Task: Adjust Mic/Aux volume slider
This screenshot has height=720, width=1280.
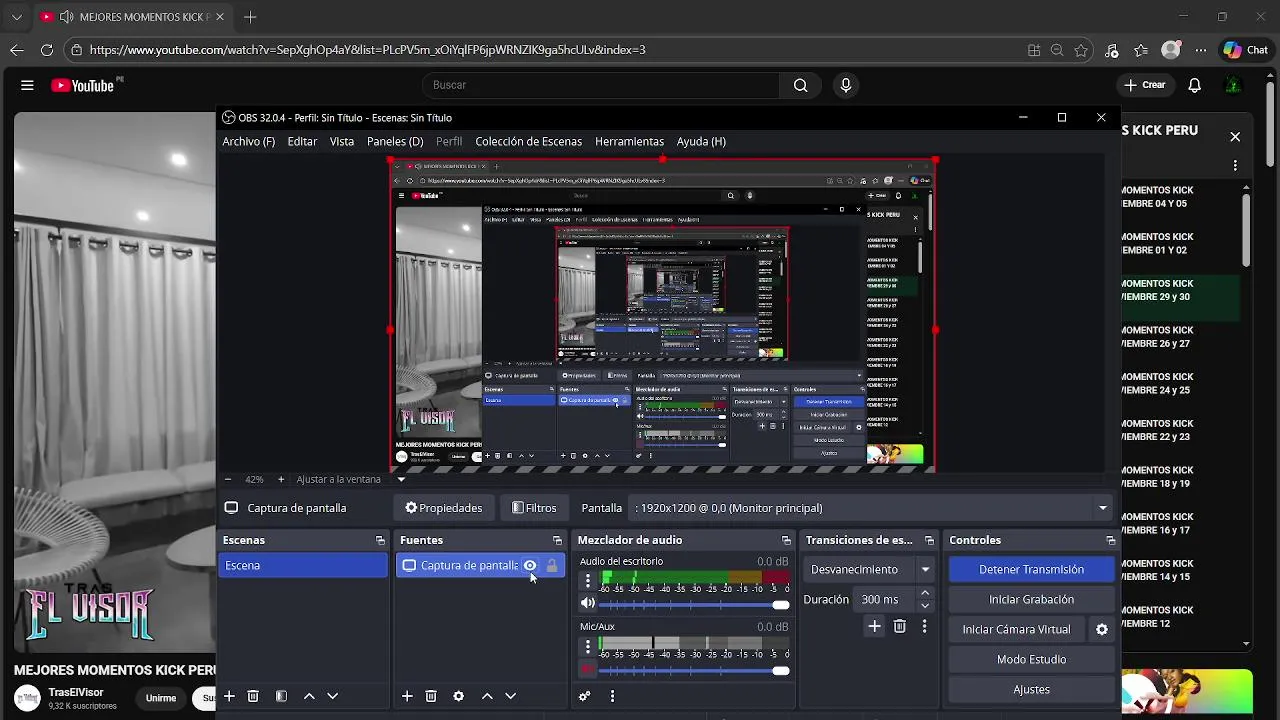Action: (x=694, y=670)
